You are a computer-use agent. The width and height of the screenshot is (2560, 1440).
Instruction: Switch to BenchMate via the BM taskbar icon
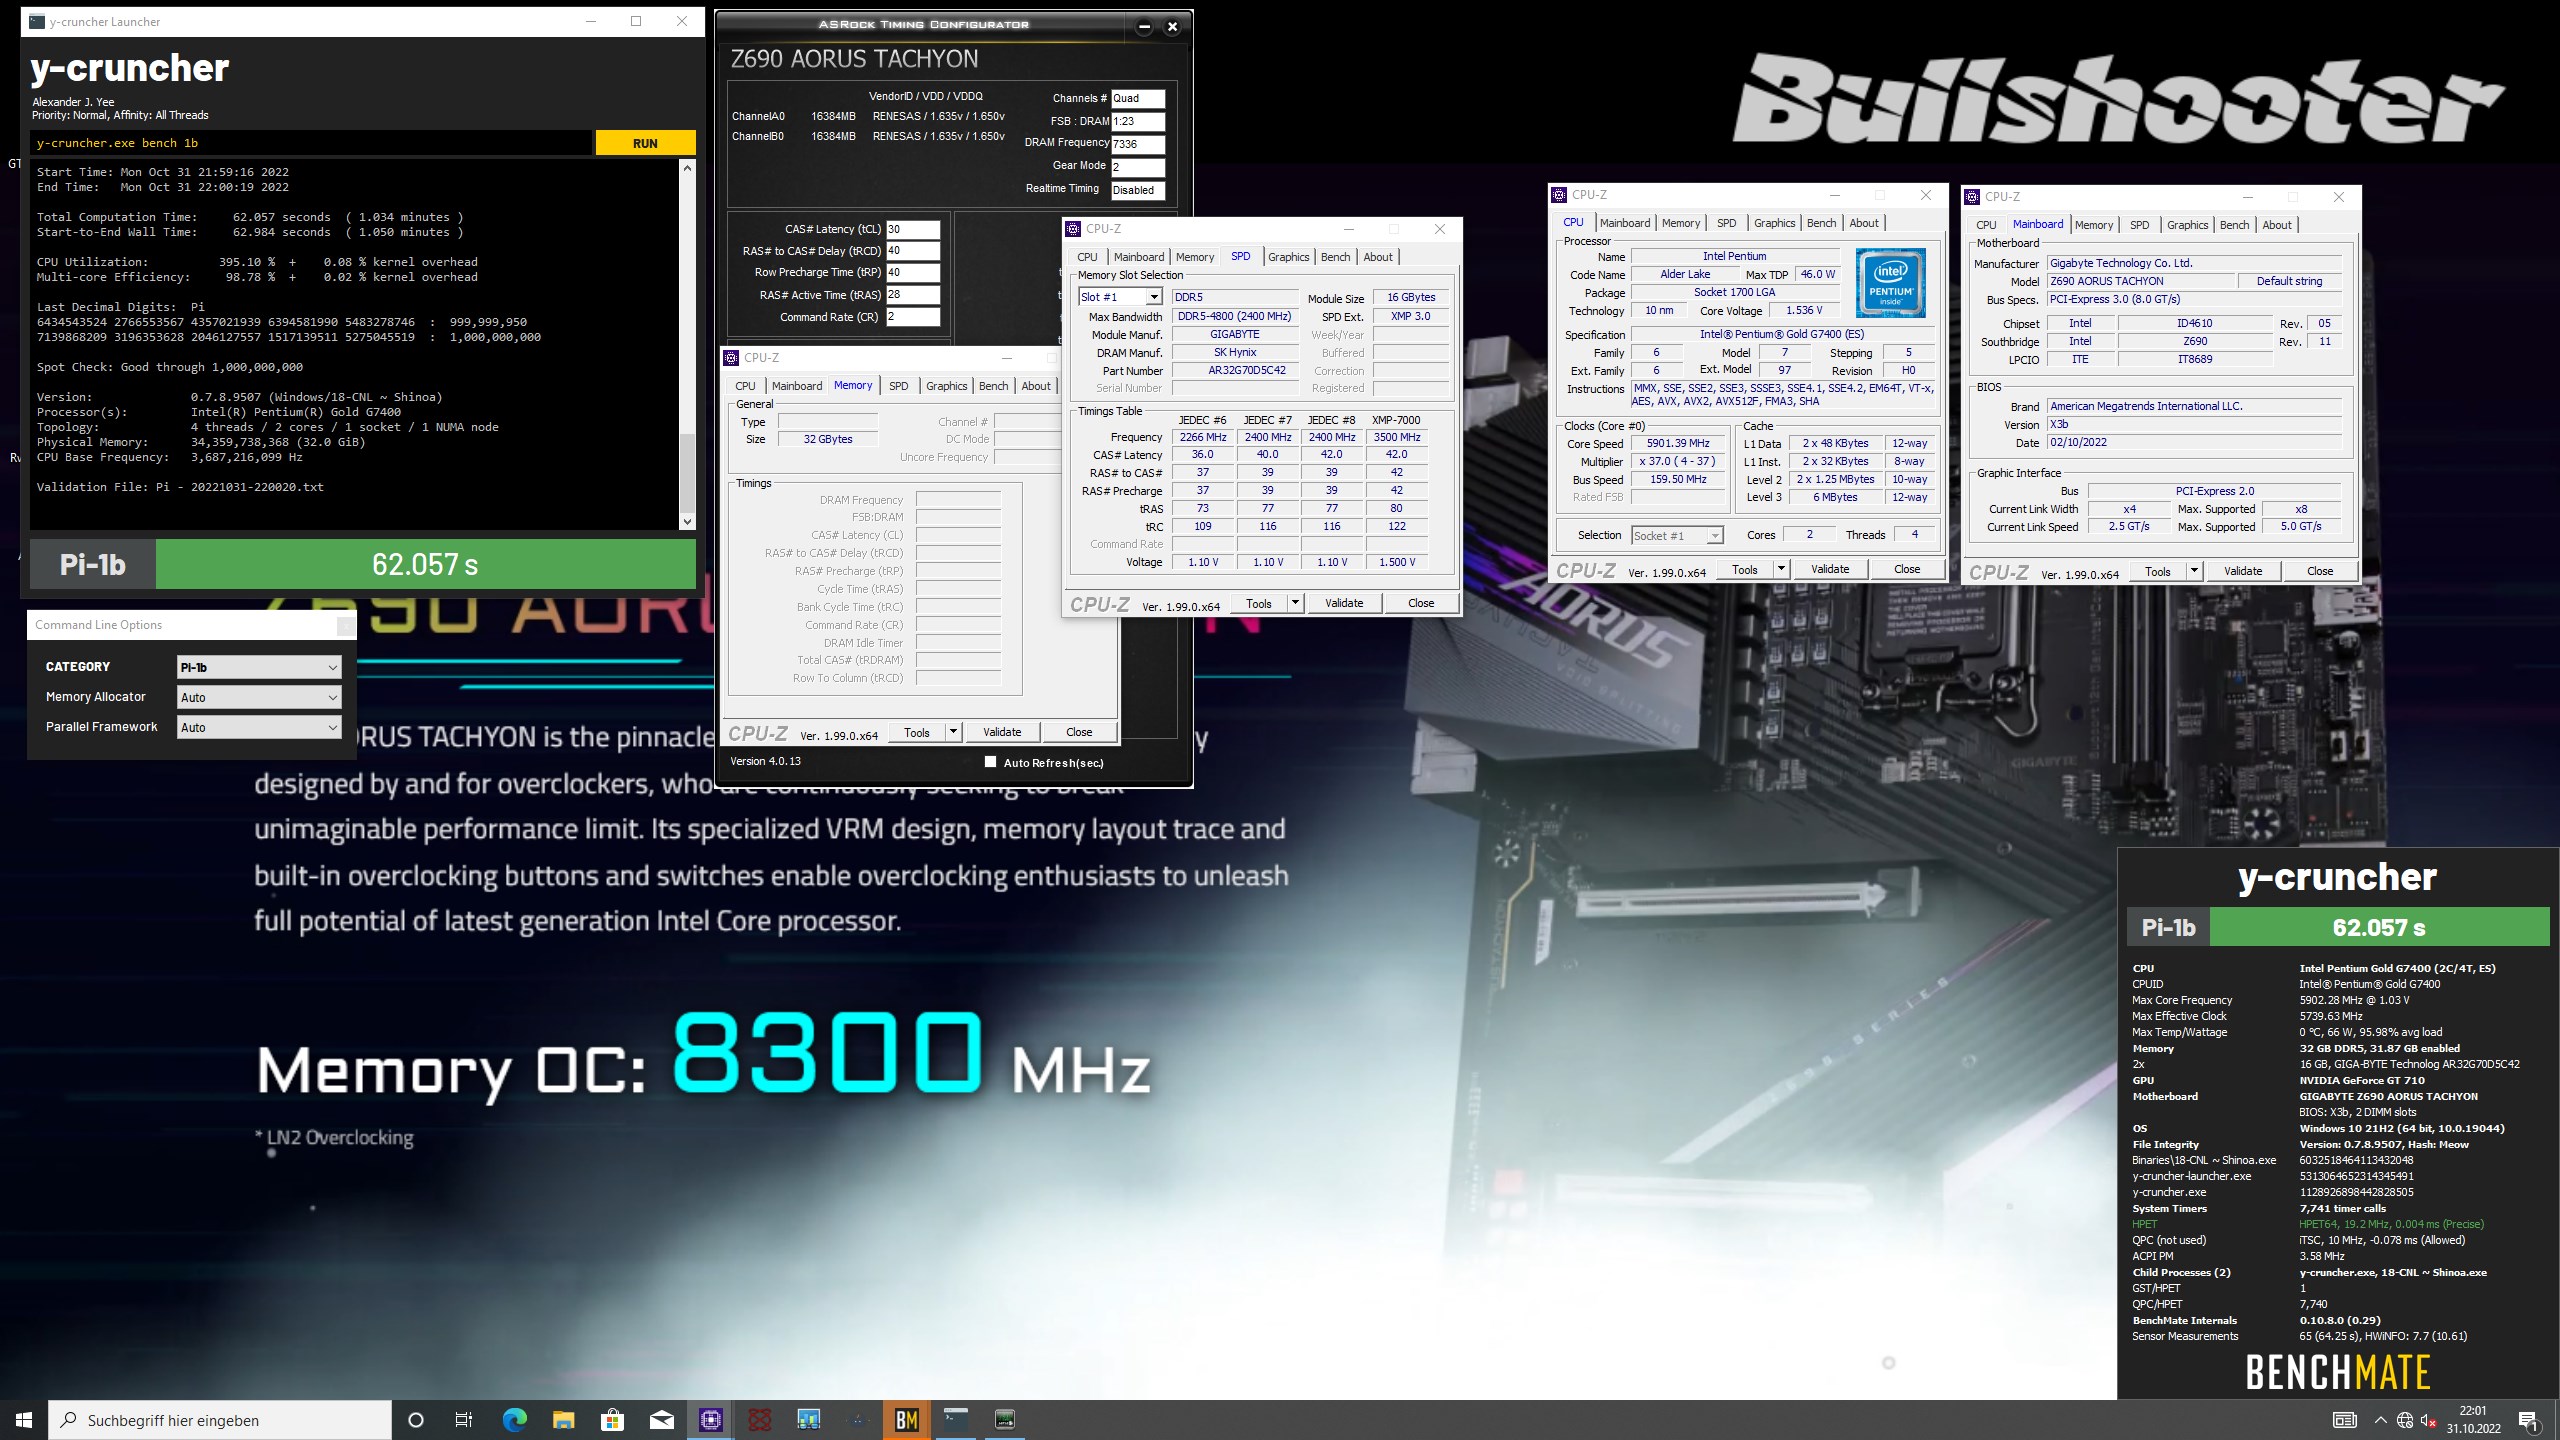click(x=907, y=1420)
